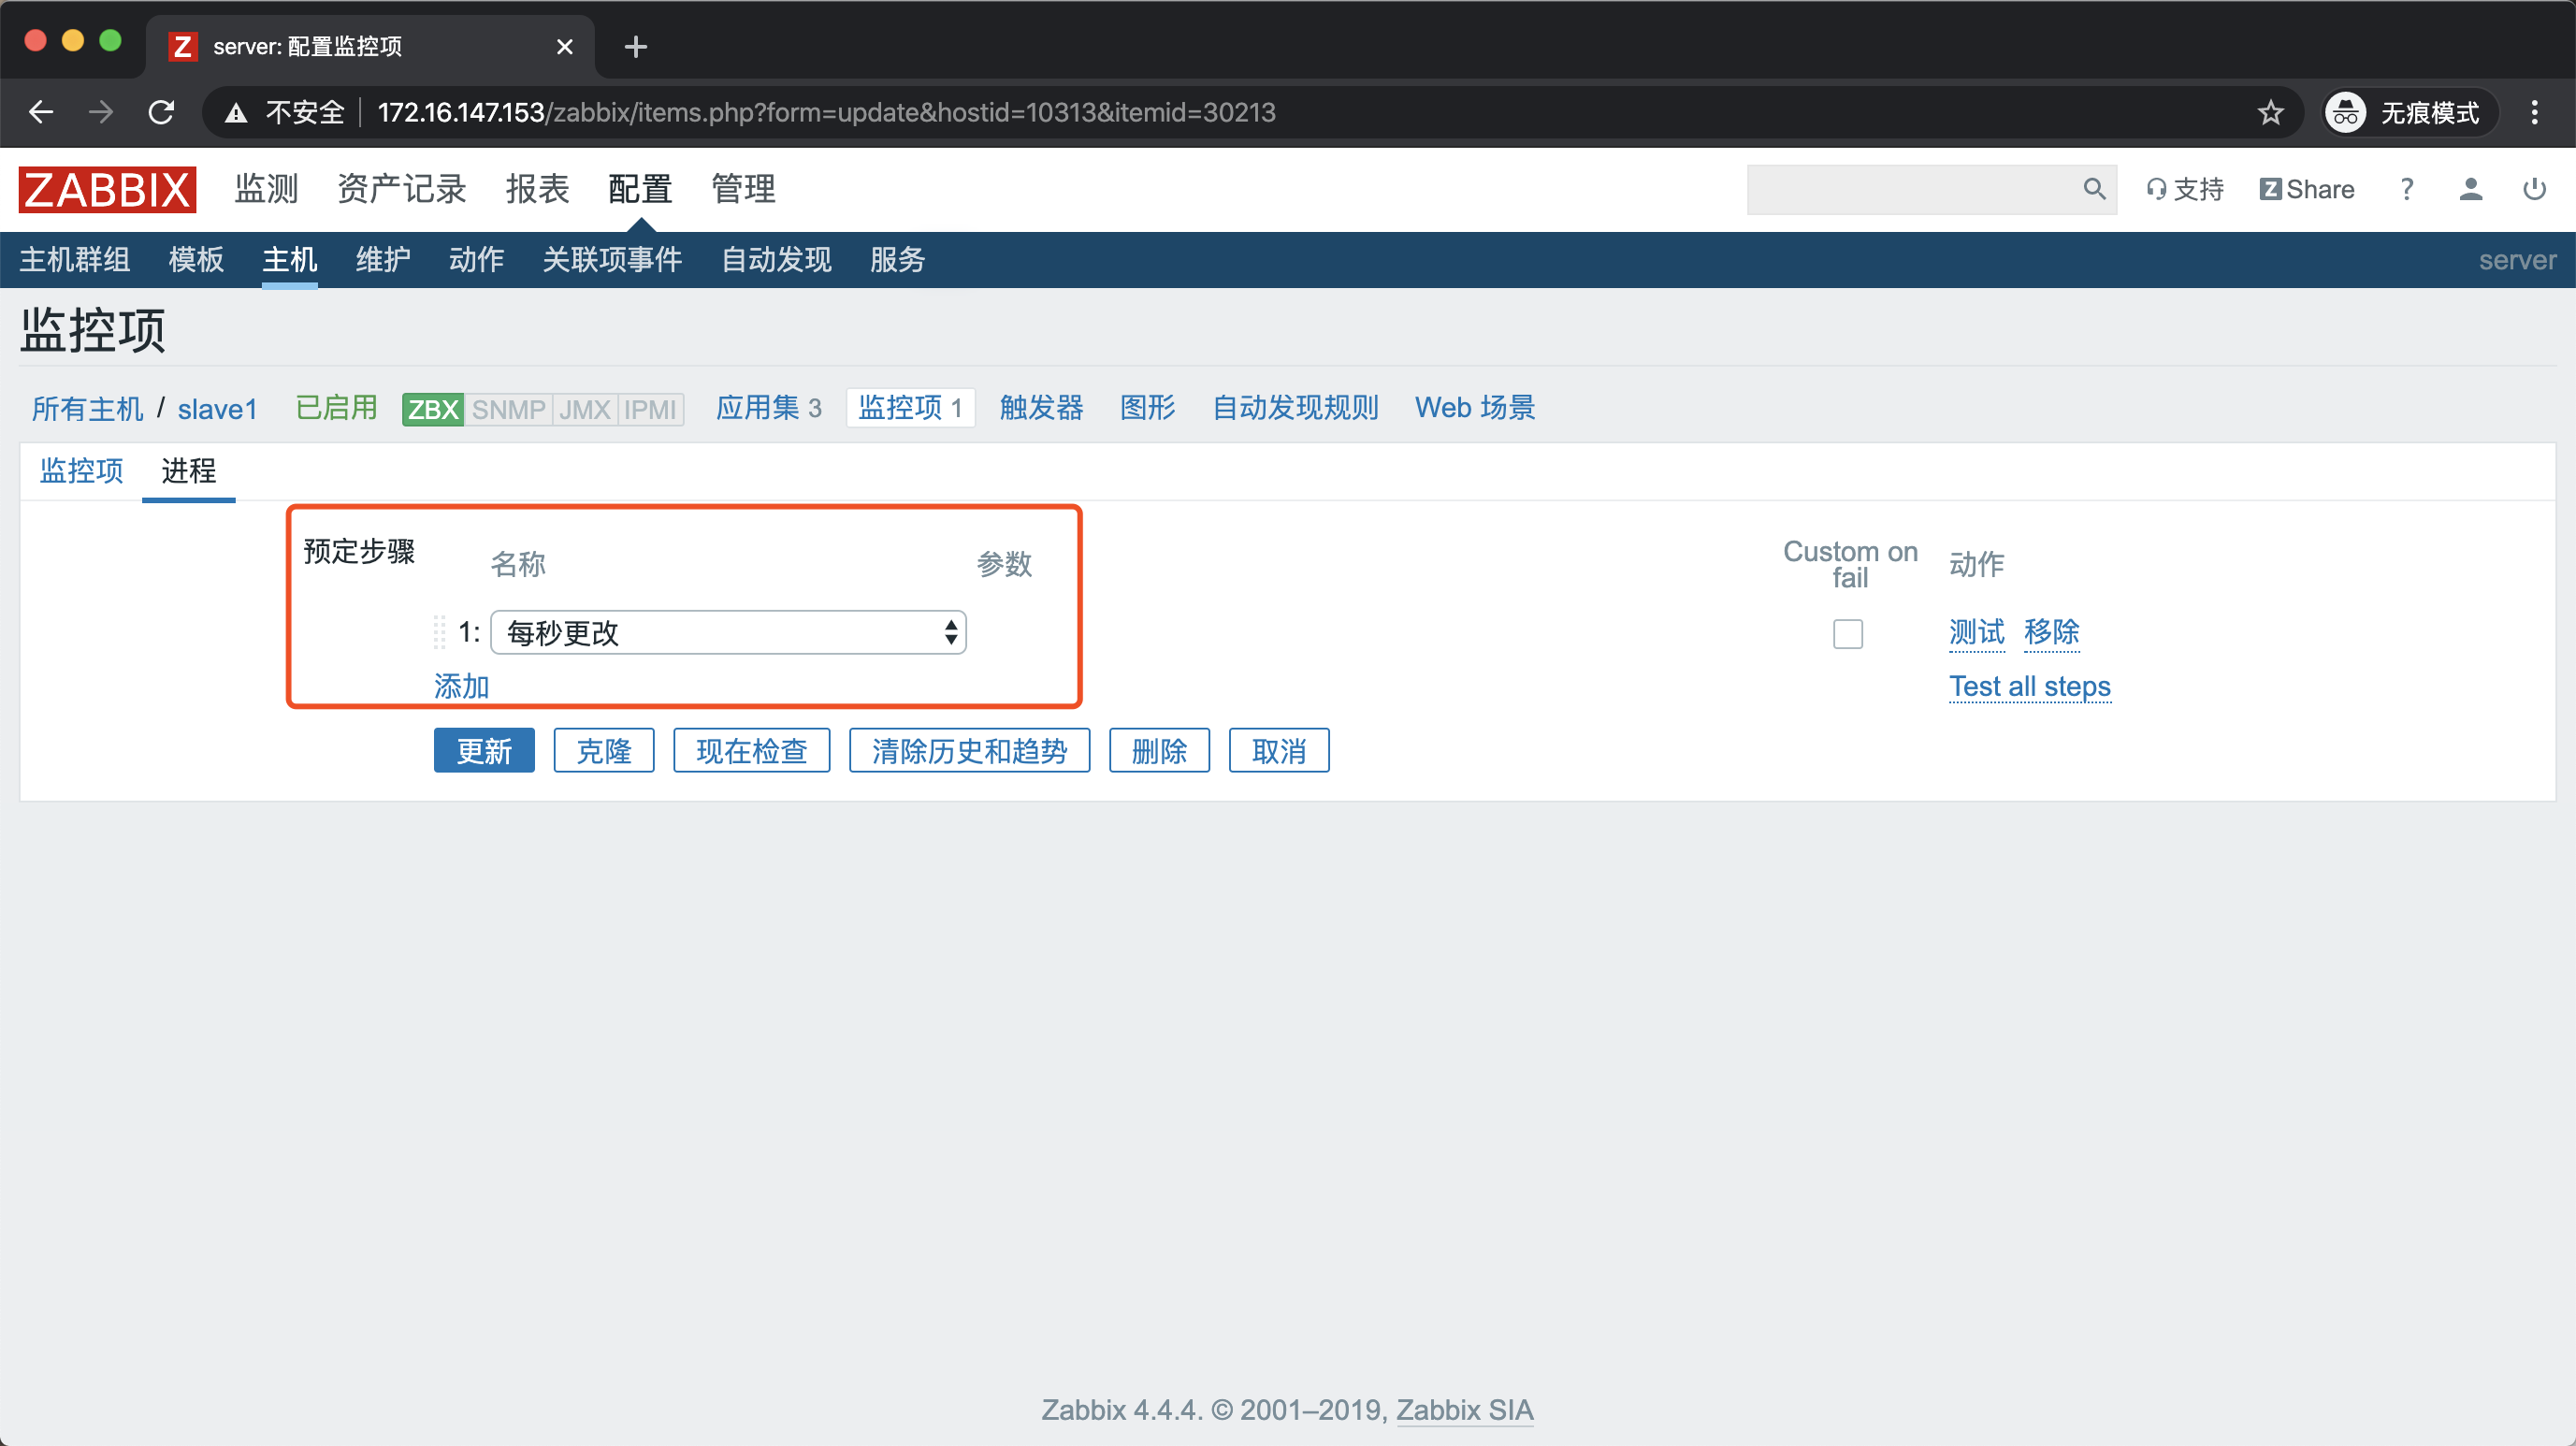This screenshot has width=2576, height=1446.
Task: Open the 每秒更改 preprocessing dropdown
Action: pos(728,632)
